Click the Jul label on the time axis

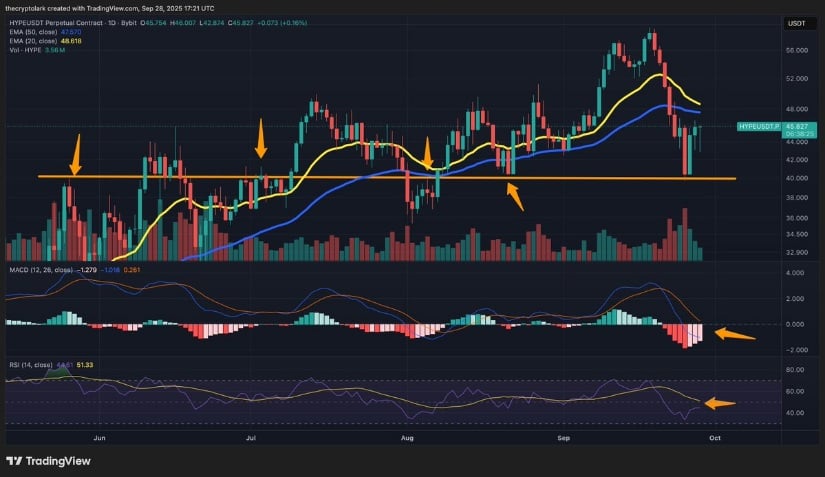[x=252, y=437]
